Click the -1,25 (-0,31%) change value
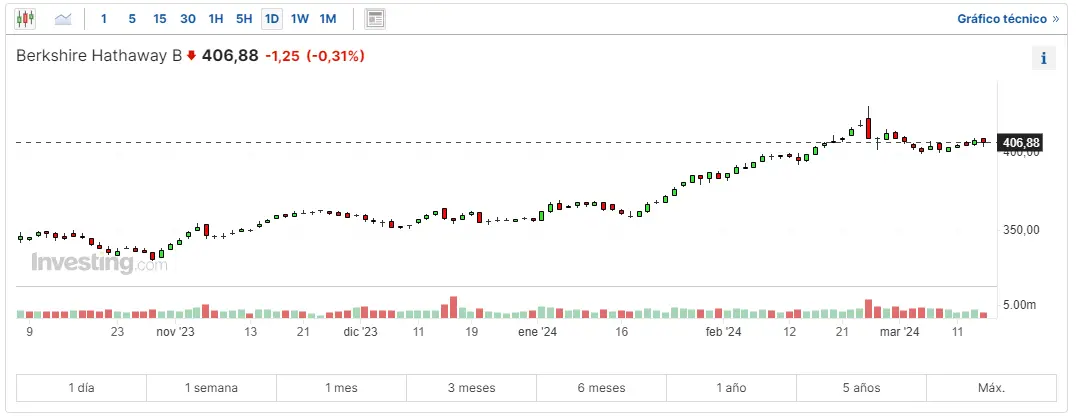 315,56
